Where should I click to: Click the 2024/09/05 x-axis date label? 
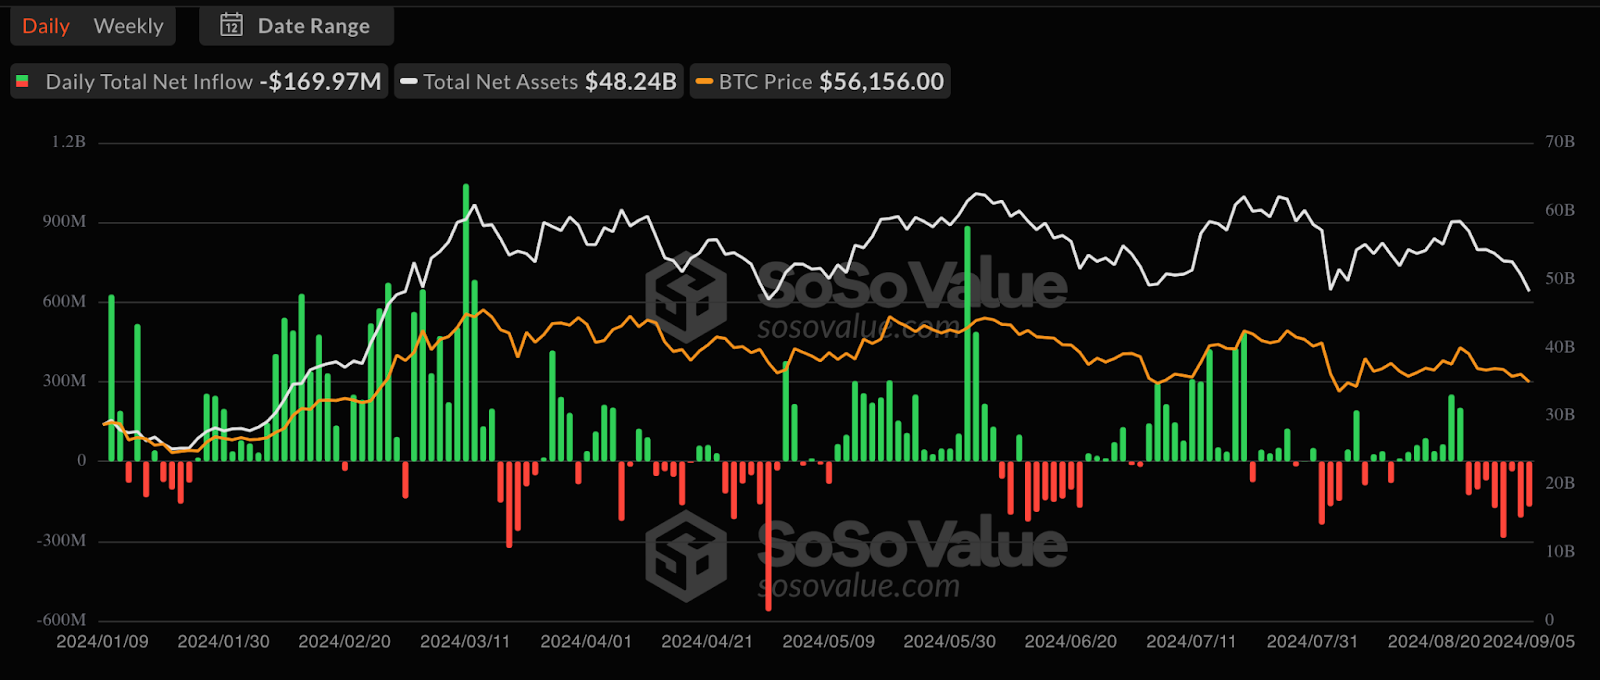(x=1528, y=642)
